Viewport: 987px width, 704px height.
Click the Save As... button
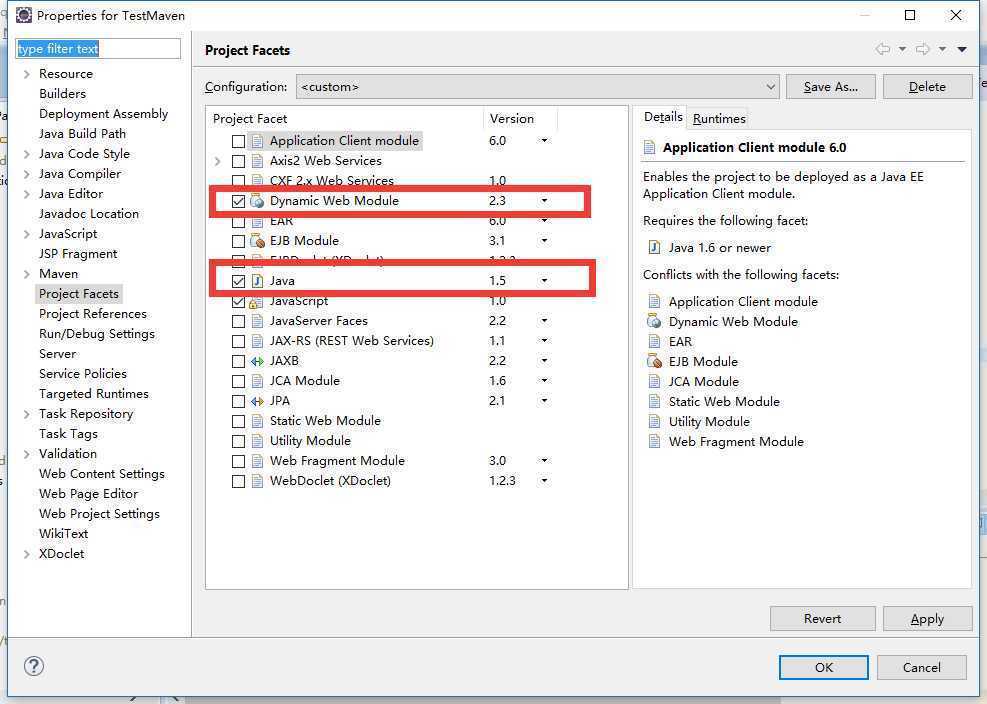click(830, 87)
